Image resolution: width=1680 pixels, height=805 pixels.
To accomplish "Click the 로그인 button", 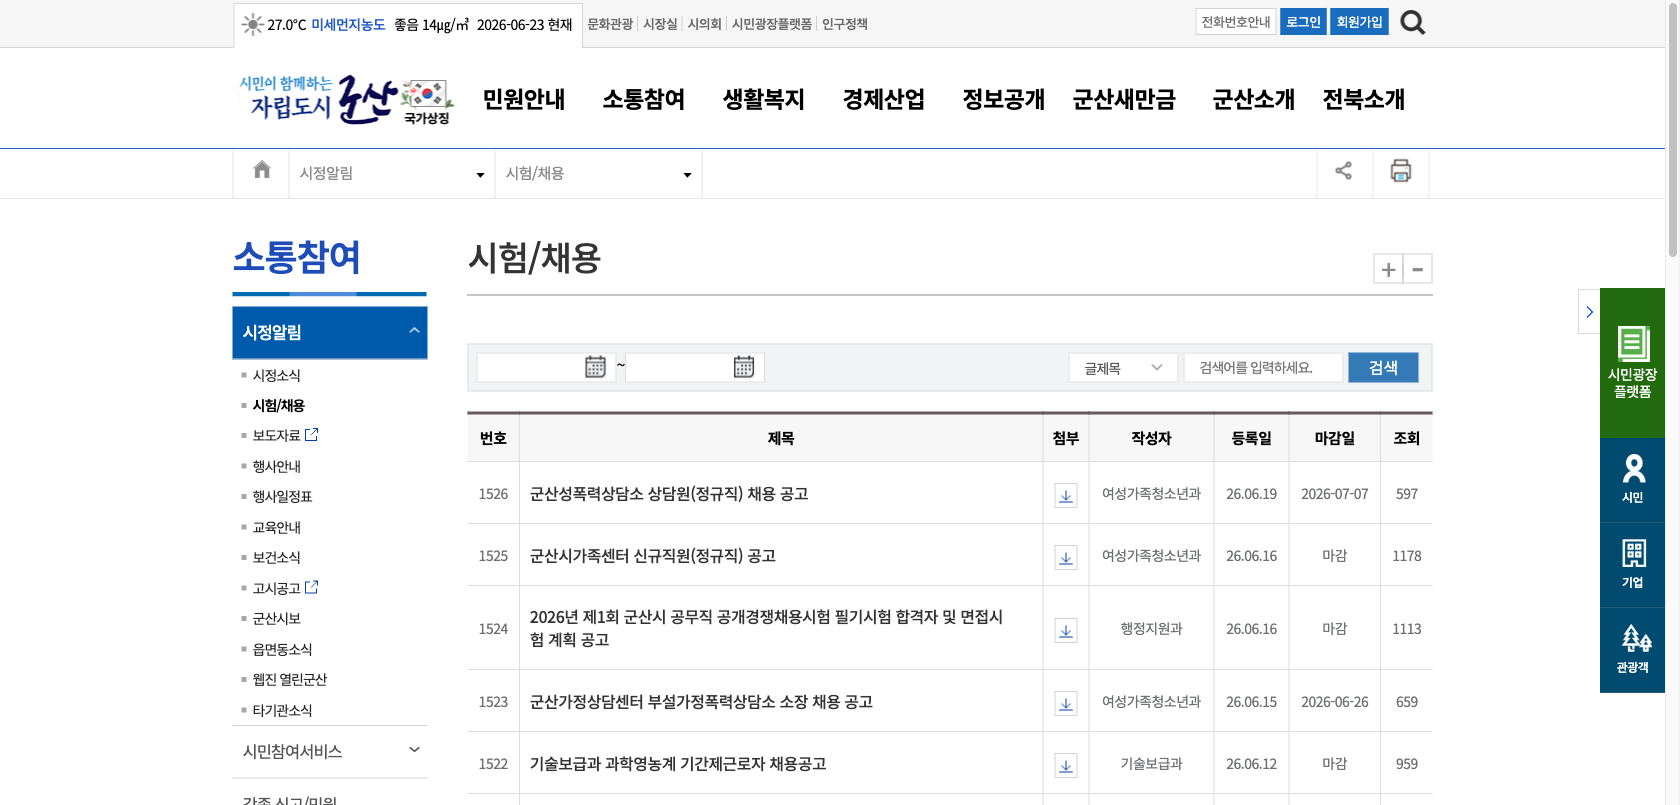I will click(1303, 22).
